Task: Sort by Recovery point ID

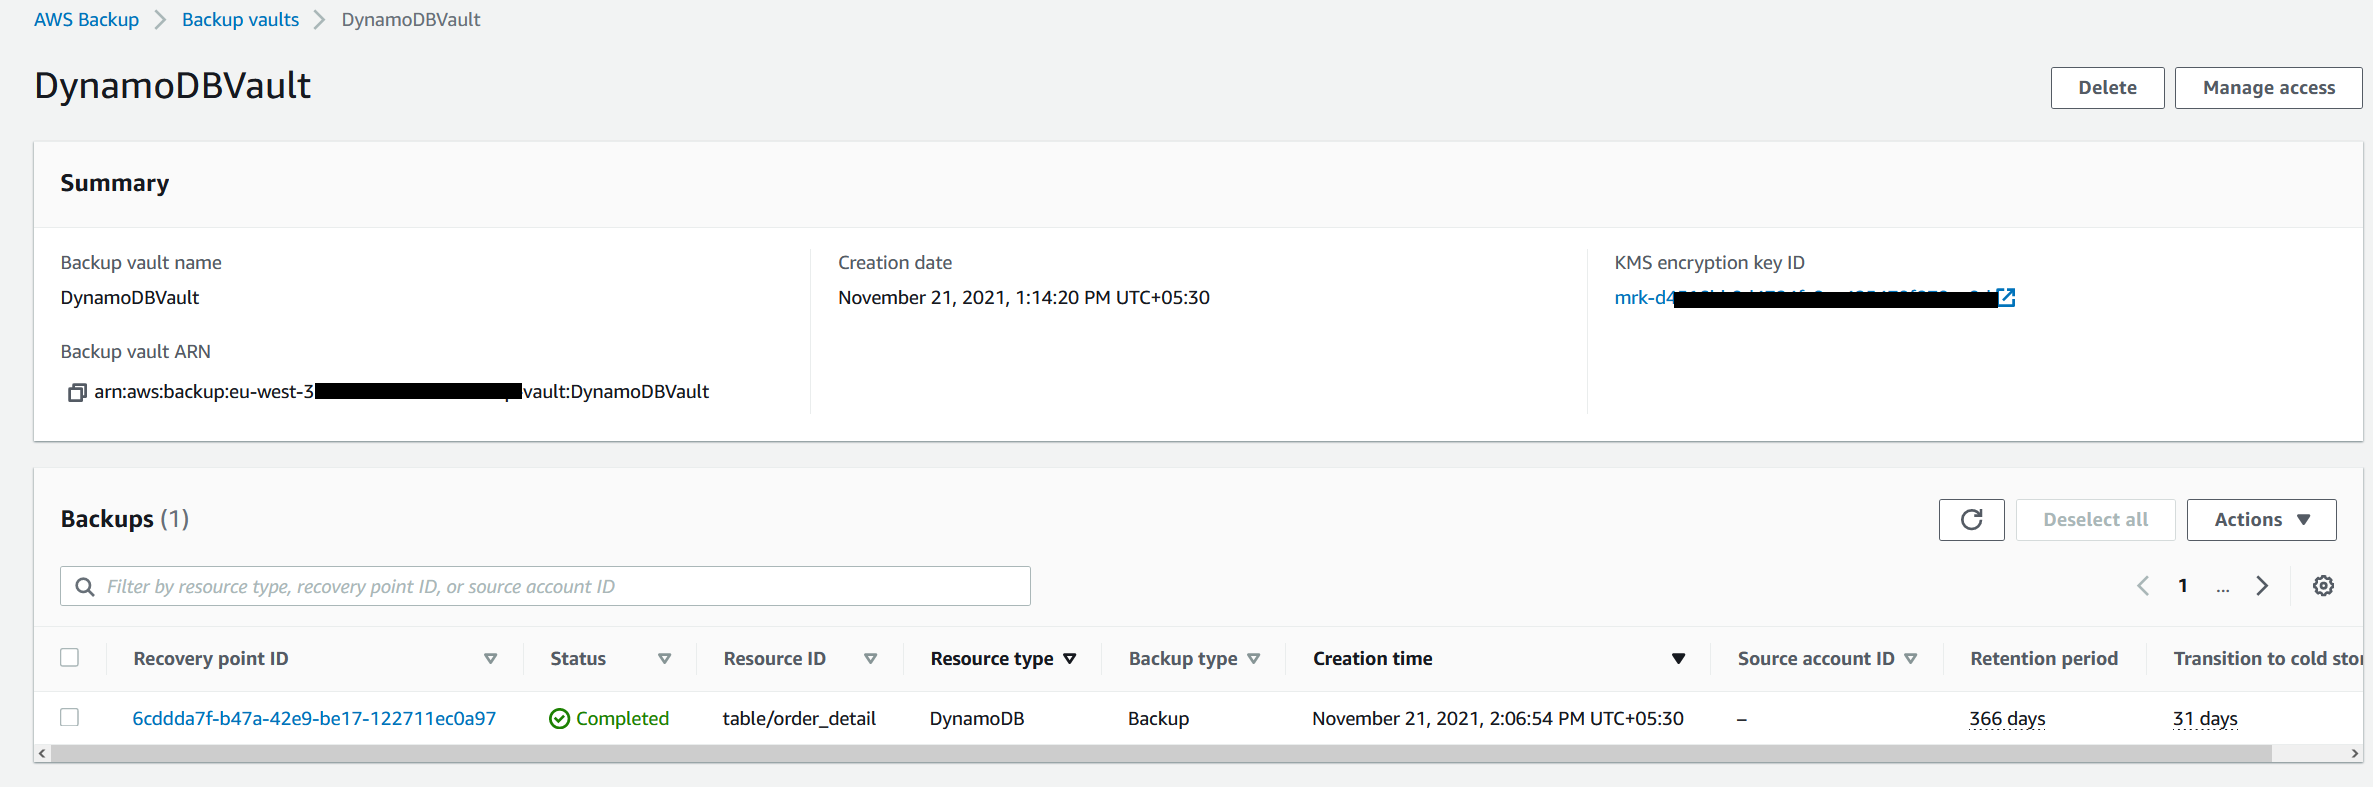Action: (490, 659)
